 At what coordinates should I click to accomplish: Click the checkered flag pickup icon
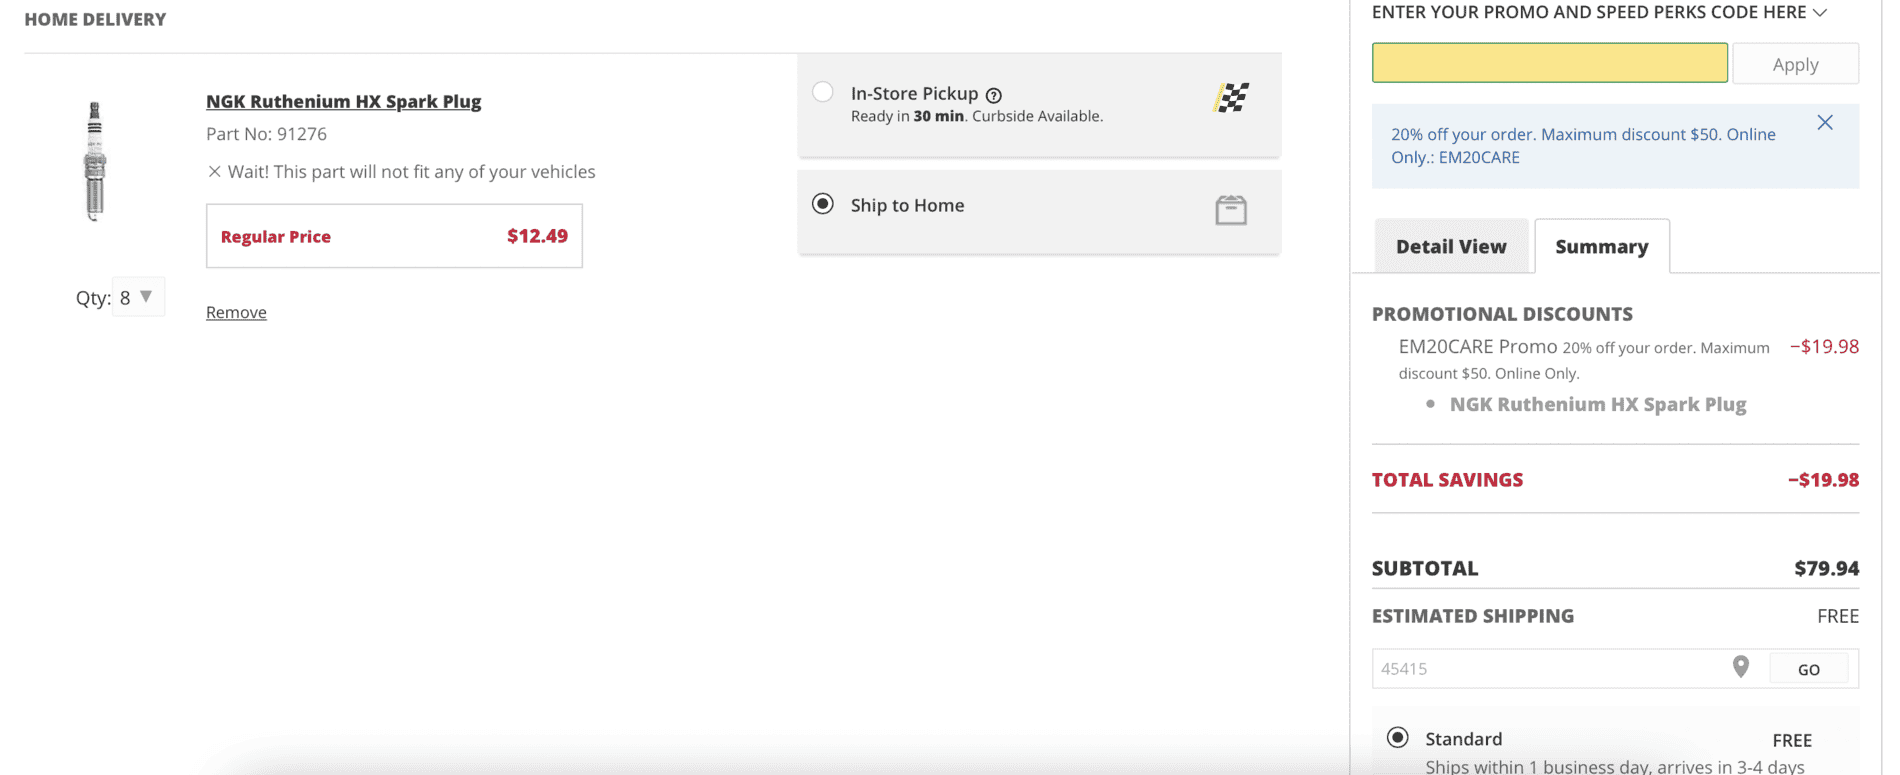(1231, 97)
